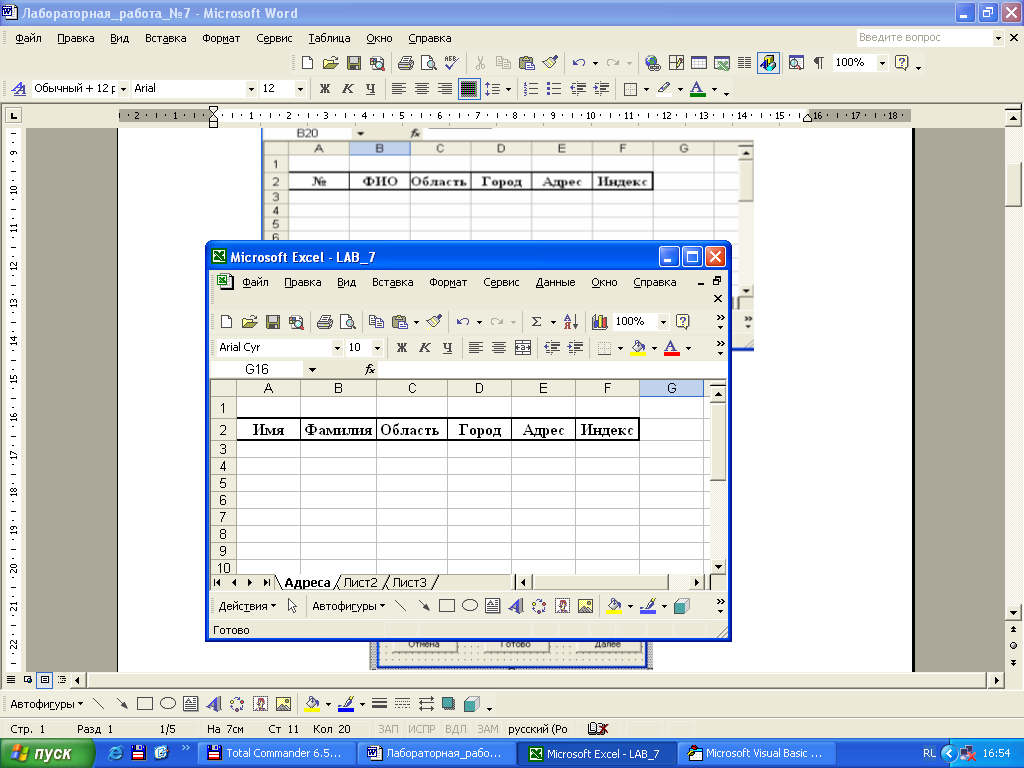Click Bulleted list icon in Word toolbar
The width and height of the screenshot is (1024, 768).
tap(554, 88)
